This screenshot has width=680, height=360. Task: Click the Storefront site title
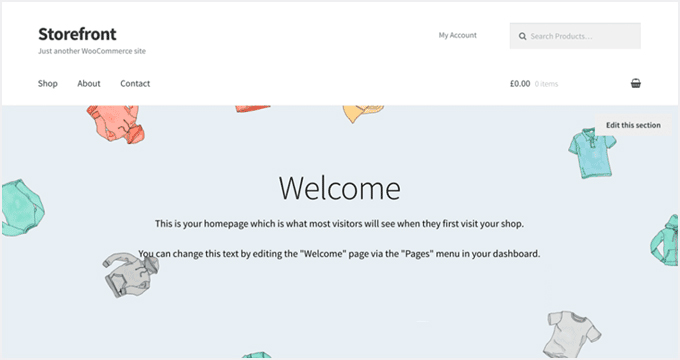click(77, 34)
